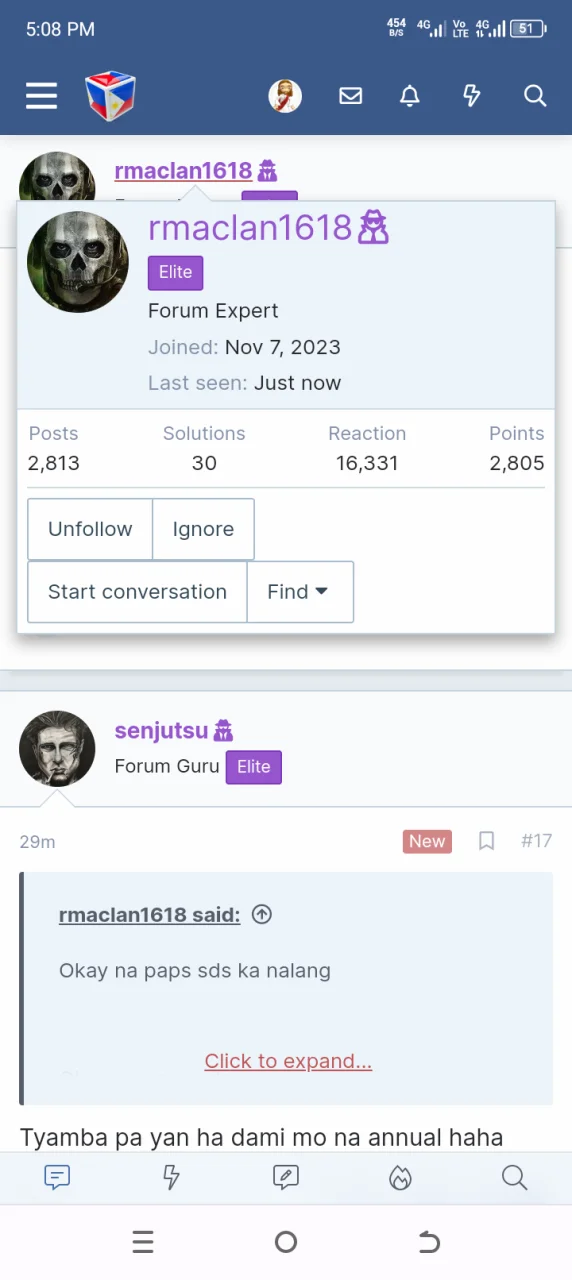Tap your account avatar in header
Viewport: 572px width, 1280px height.
[x=285, y=96]
